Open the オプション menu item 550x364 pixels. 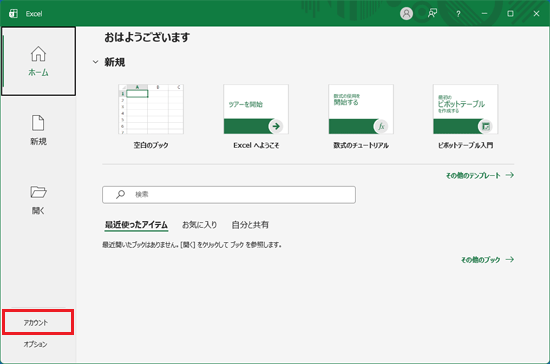(35, 344)
